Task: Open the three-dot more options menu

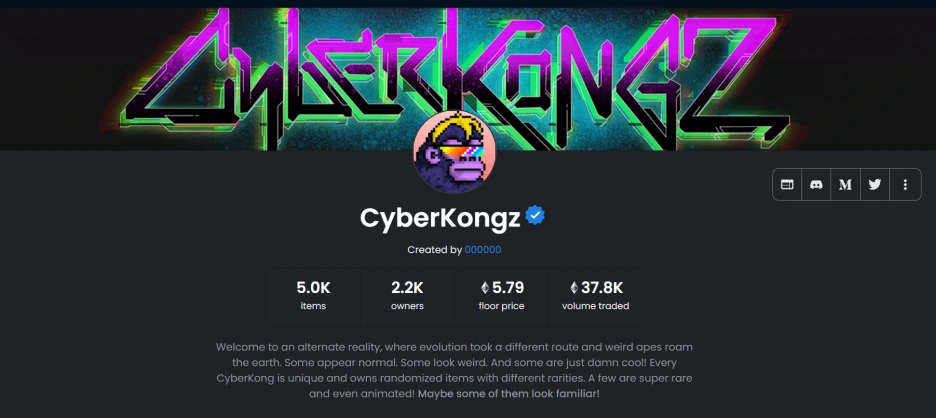Action: [905, 185]
